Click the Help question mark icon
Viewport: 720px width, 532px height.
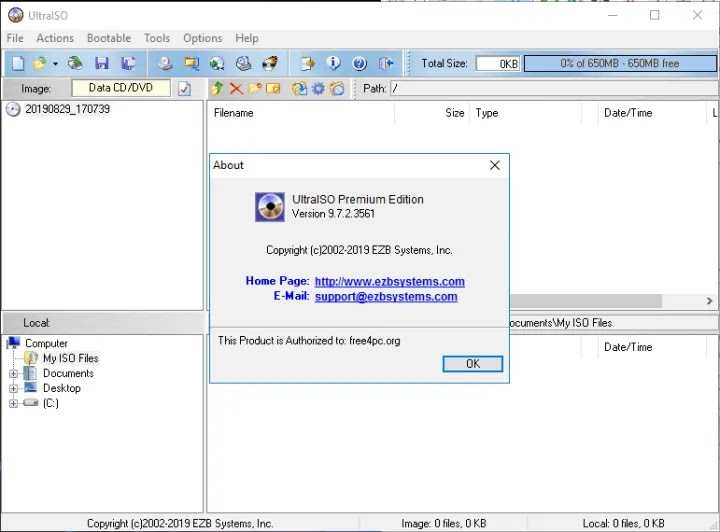pos(360,63)
